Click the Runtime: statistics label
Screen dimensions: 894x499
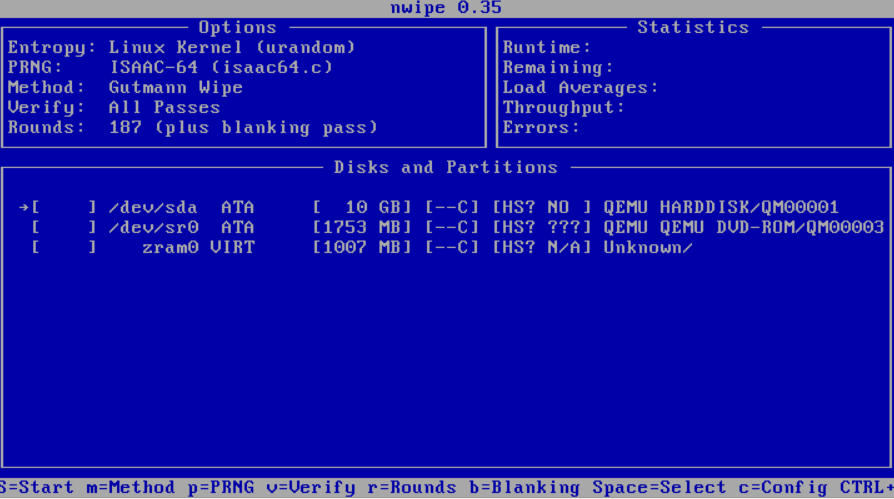pyautogui.click(x=546, y=47)
